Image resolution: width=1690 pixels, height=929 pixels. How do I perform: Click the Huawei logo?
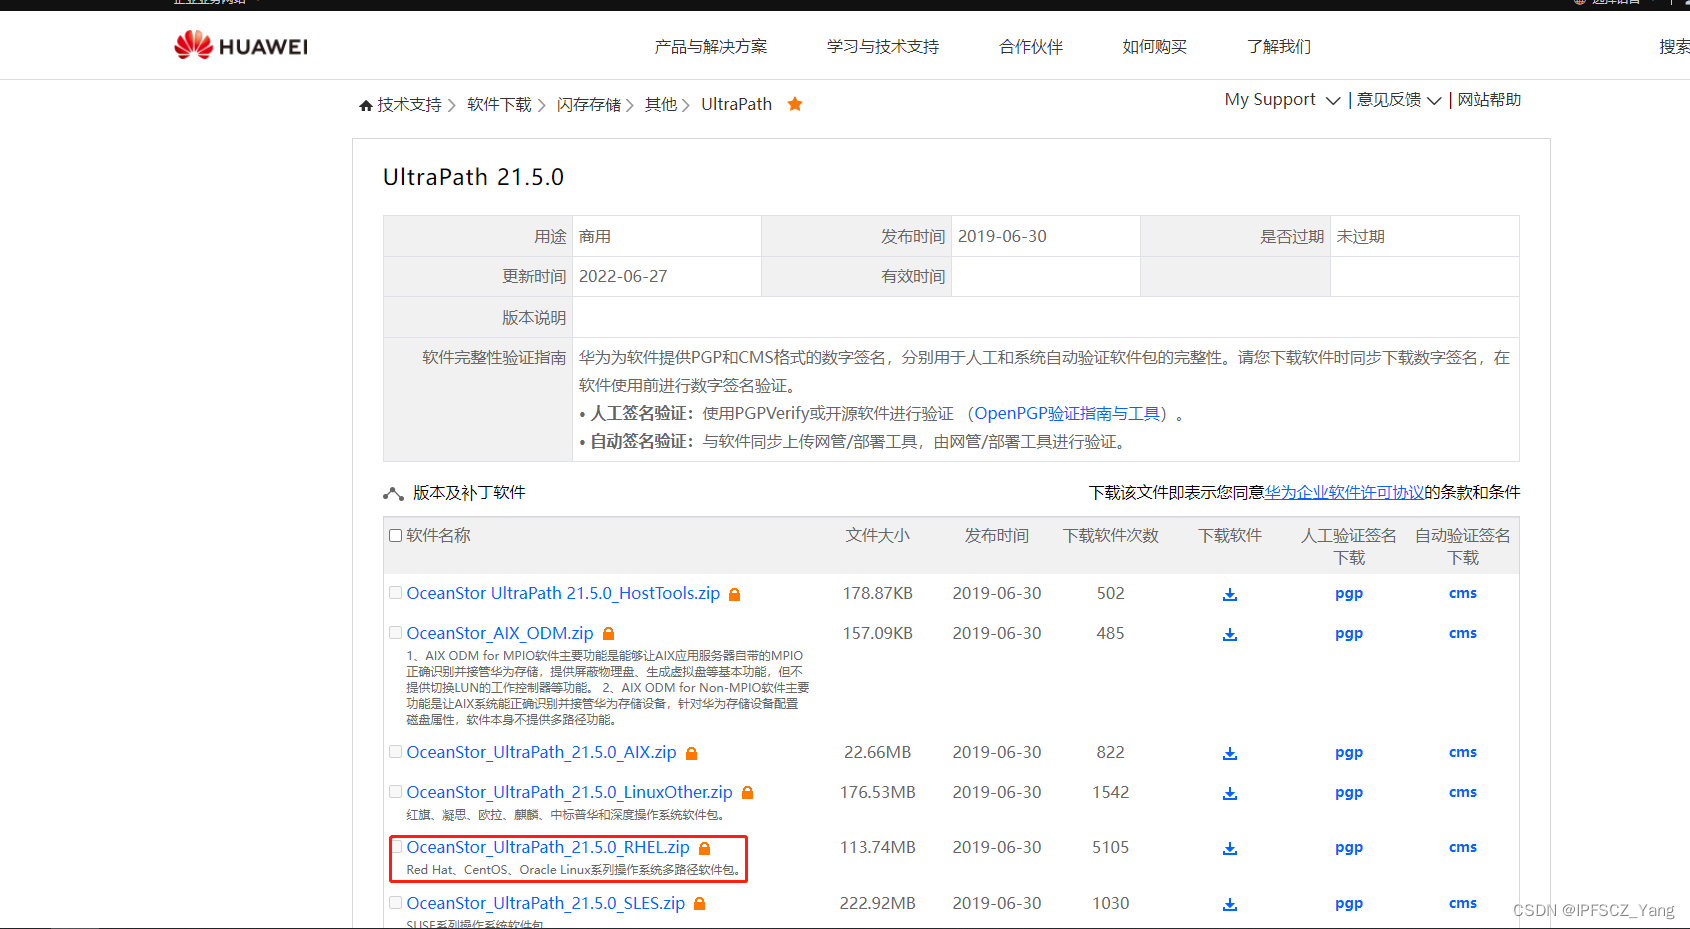pyautogui.click(x=241, y=45)
